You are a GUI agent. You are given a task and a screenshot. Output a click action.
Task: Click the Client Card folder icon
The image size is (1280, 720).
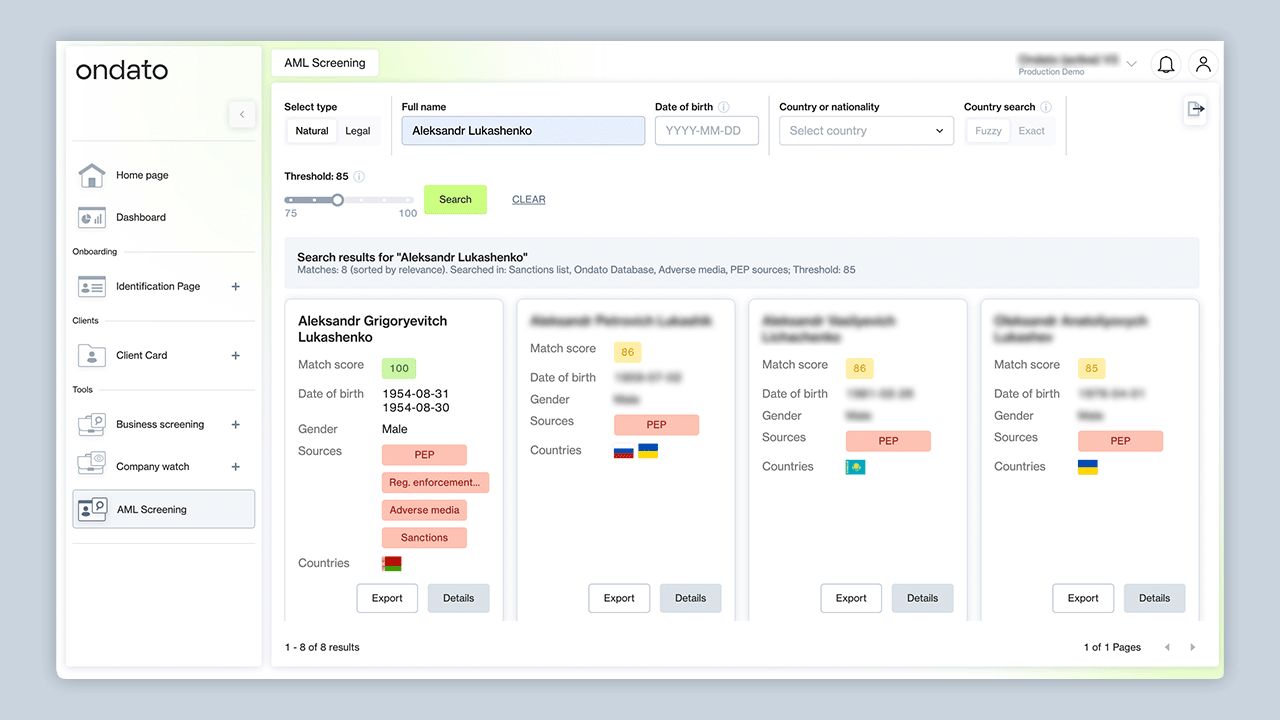click(x=92, y=355)
